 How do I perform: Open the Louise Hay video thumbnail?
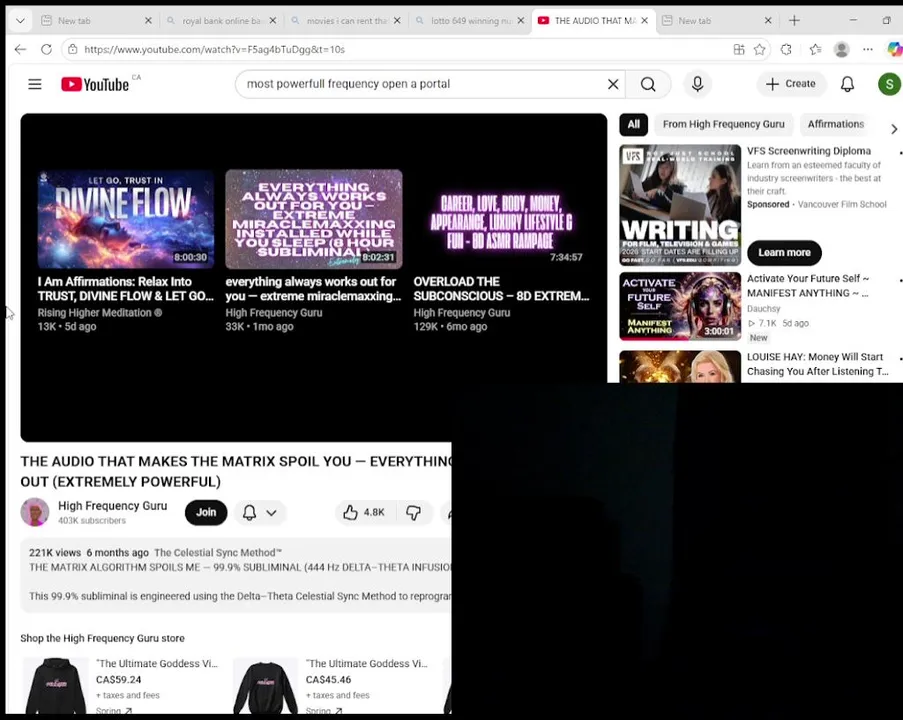(x=680, y=366)
